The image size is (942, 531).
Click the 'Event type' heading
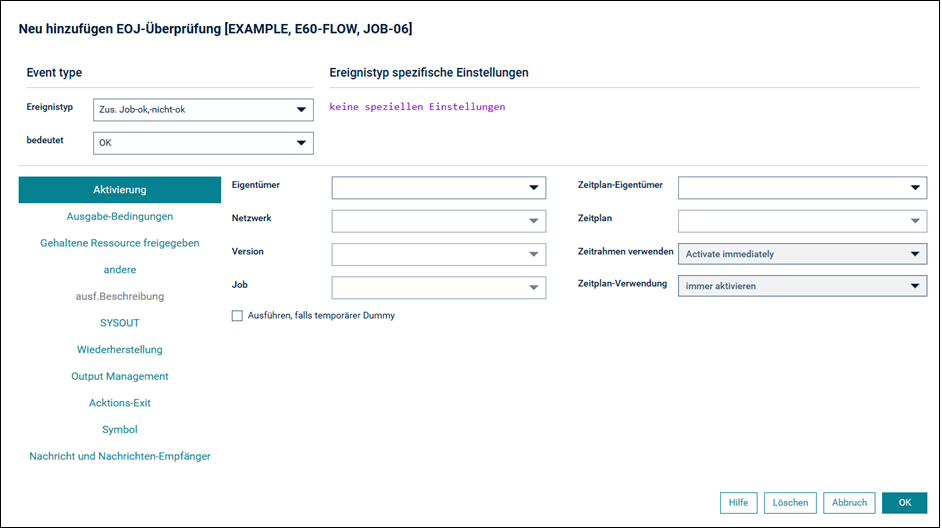point(54,73)
